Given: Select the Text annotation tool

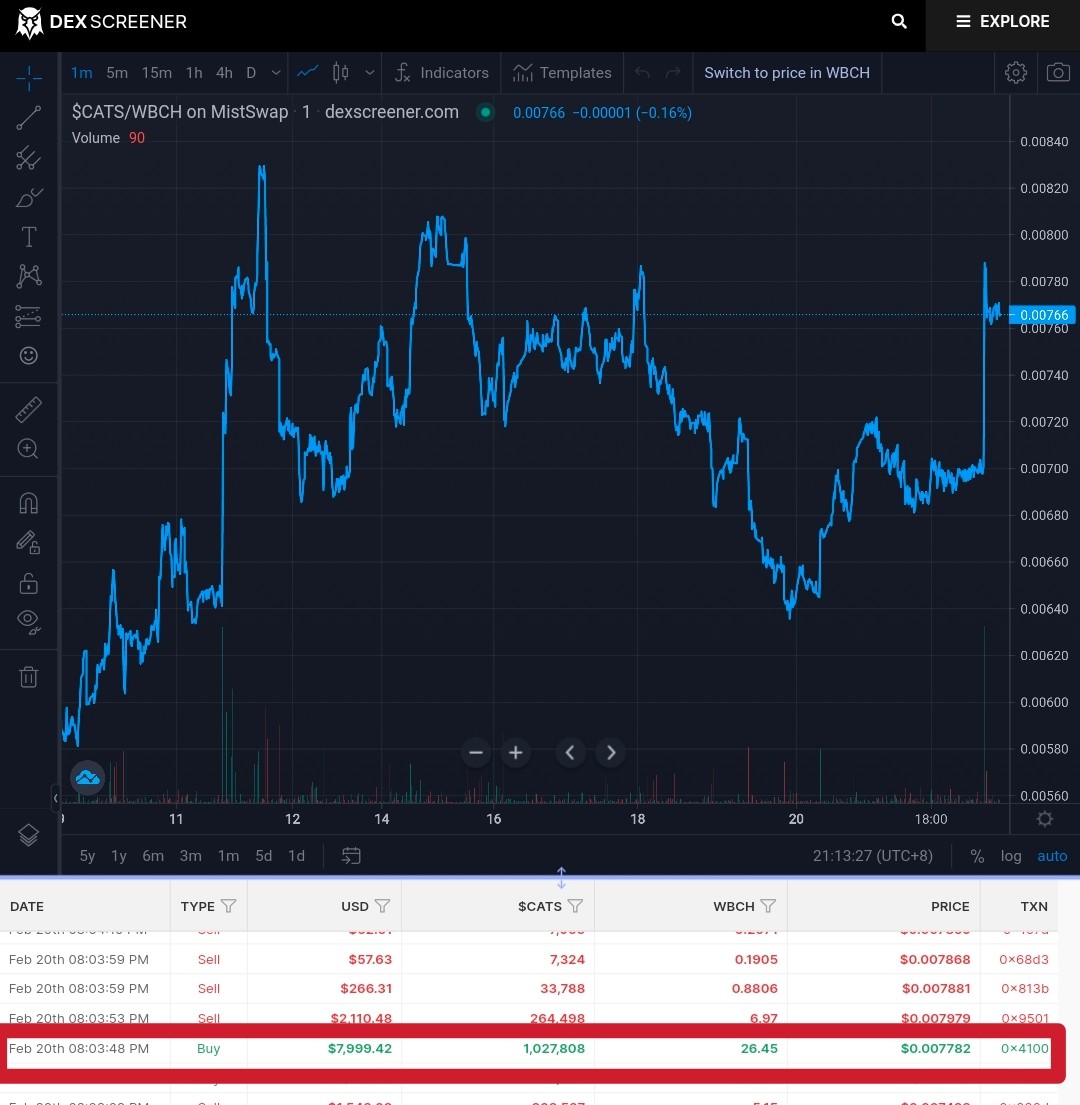Looking at the screenshot, I should pos(29,237).
